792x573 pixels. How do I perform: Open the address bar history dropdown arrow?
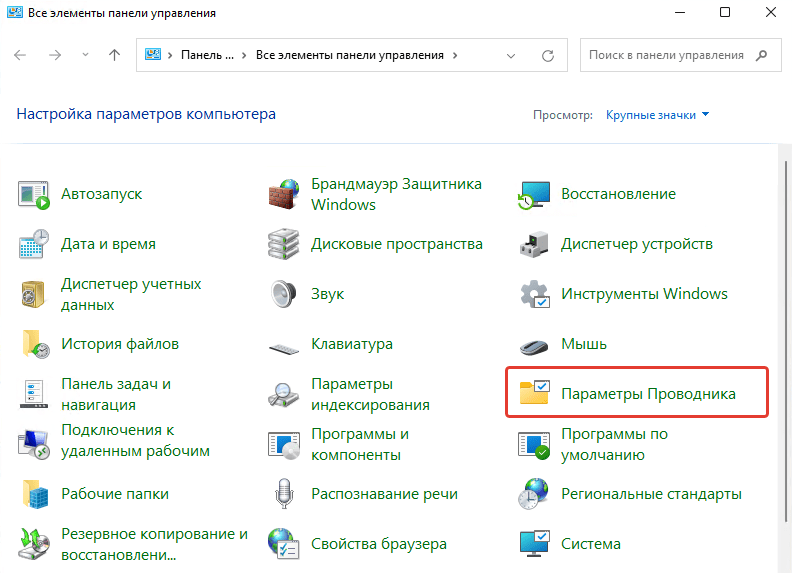[511, 56]
